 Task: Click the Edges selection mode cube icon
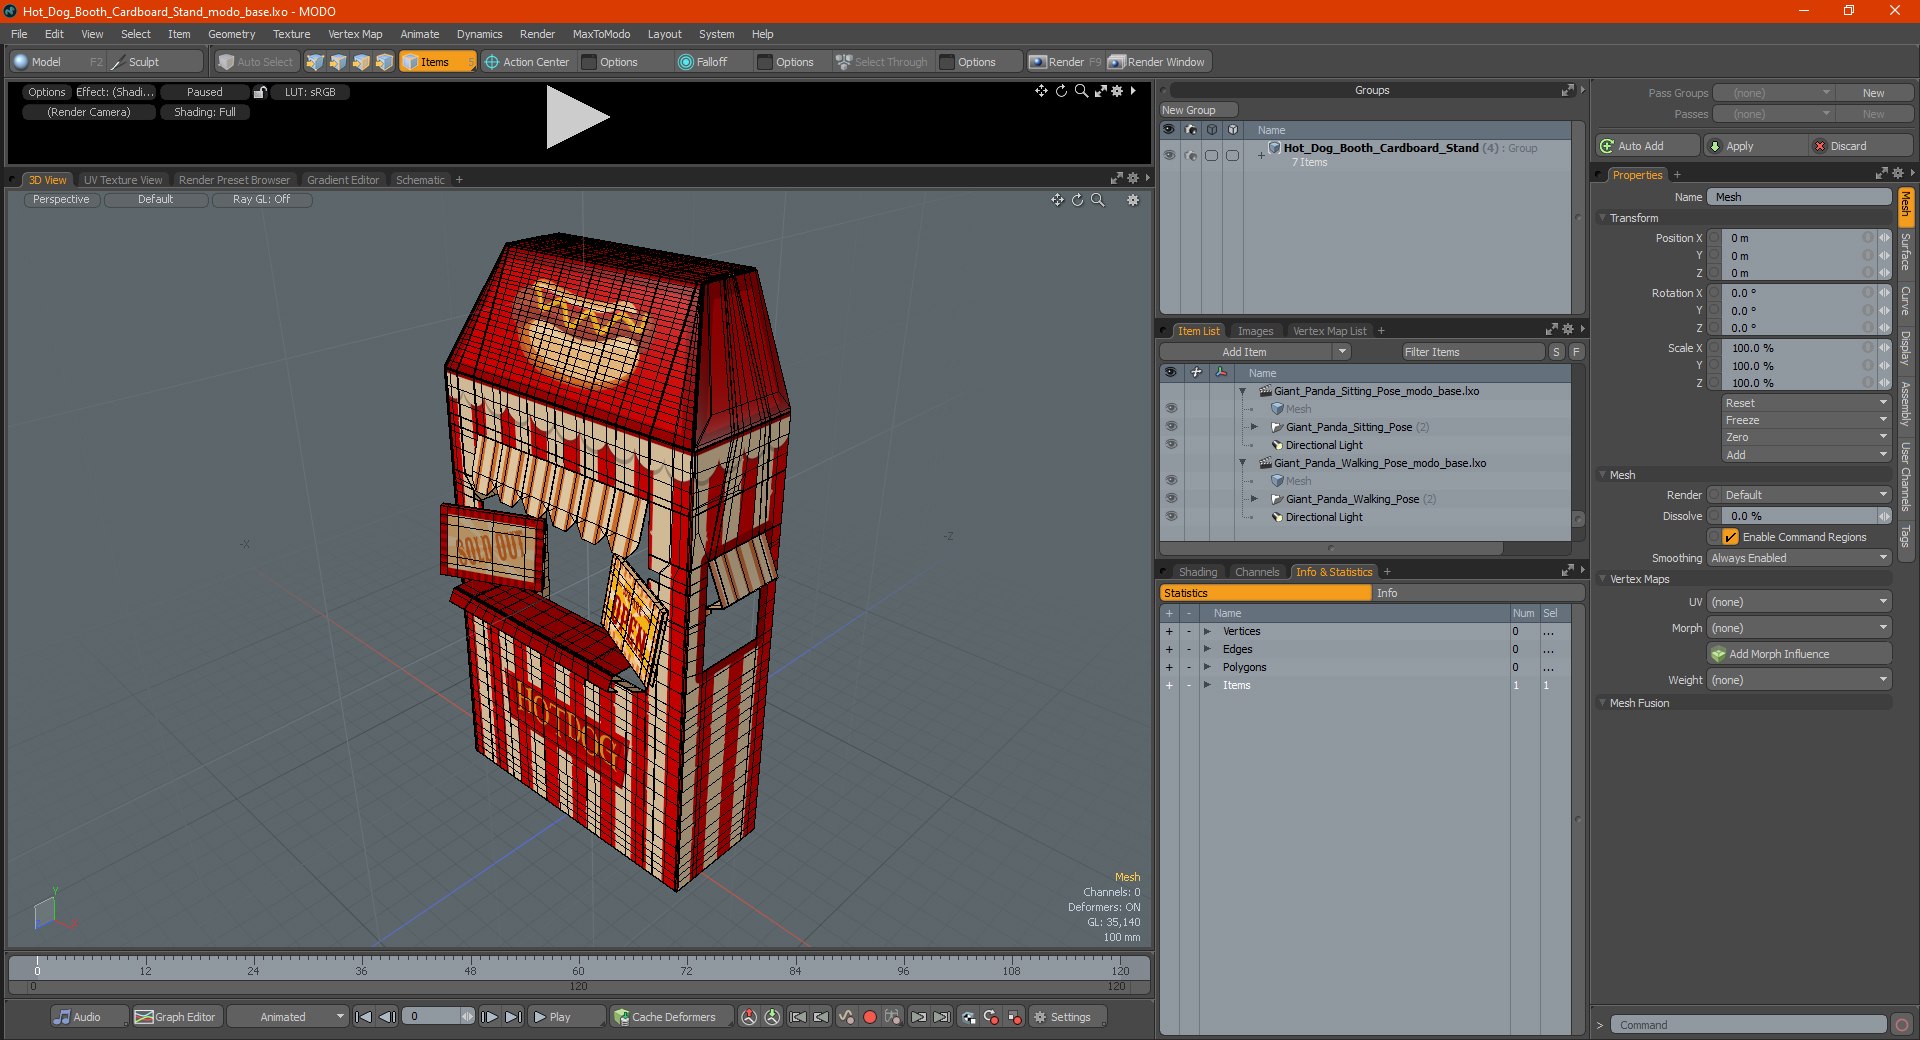[x=338, y=62]
